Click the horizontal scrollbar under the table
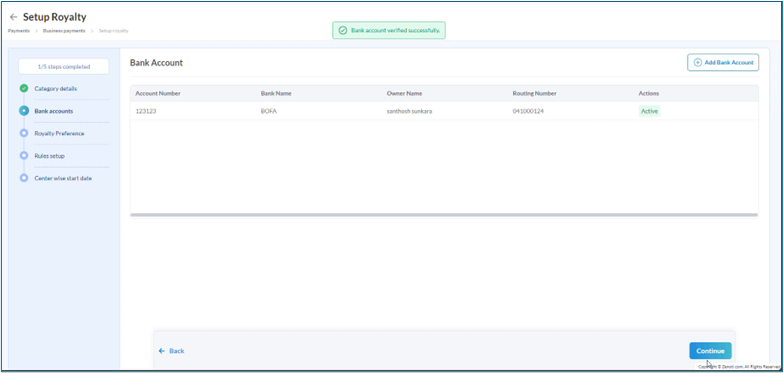 [x=444, y=215]
